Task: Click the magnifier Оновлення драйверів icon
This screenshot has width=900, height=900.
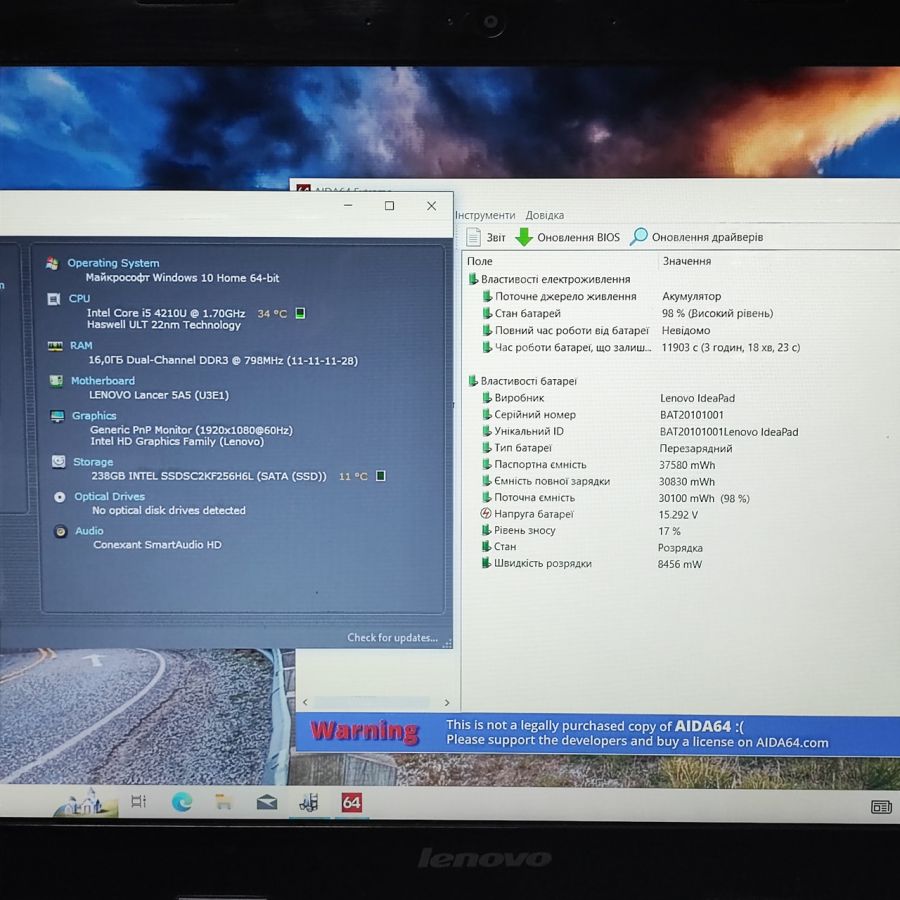Action: (638, 236)
